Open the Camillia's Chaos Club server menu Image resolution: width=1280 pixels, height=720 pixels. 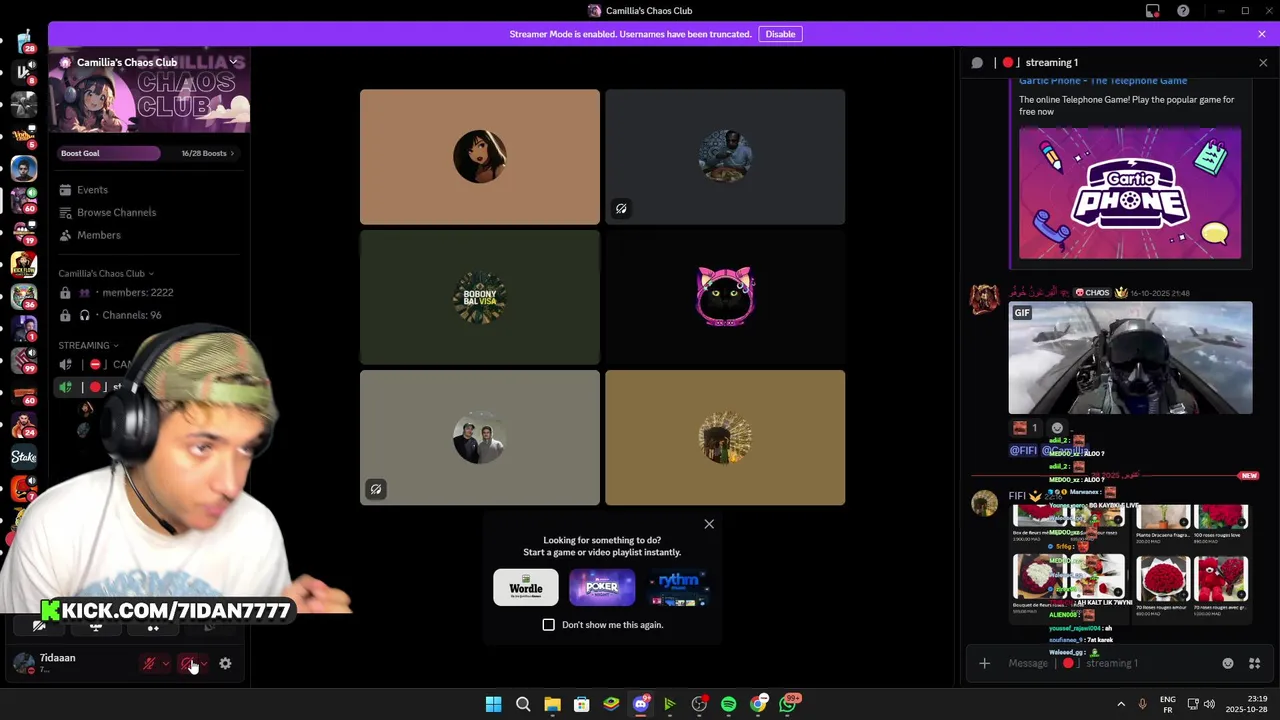click(150, 62)
